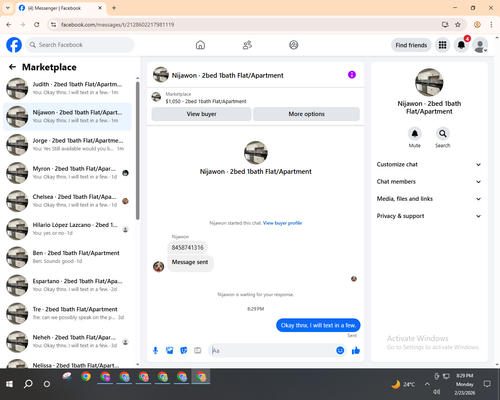
Task: Open Chelsea's conversation
Action: [67, 201]
